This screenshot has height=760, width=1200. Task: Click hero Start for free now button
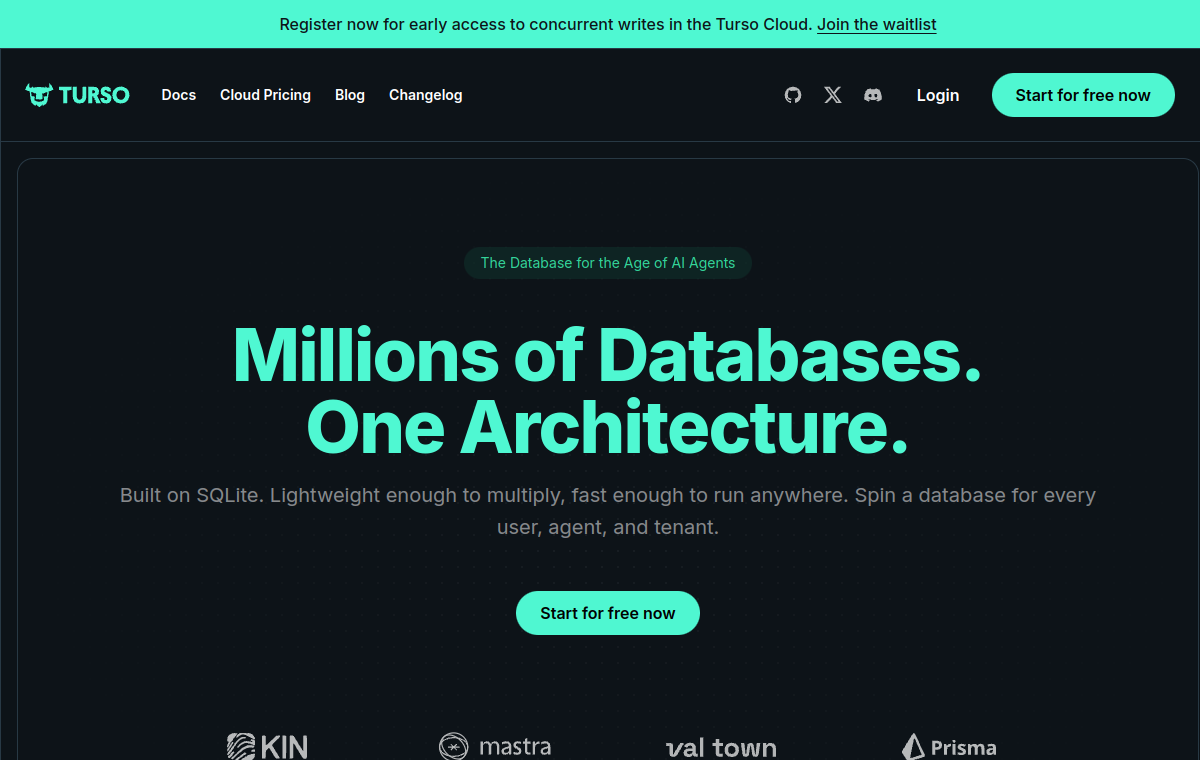(x=608, y=613)
